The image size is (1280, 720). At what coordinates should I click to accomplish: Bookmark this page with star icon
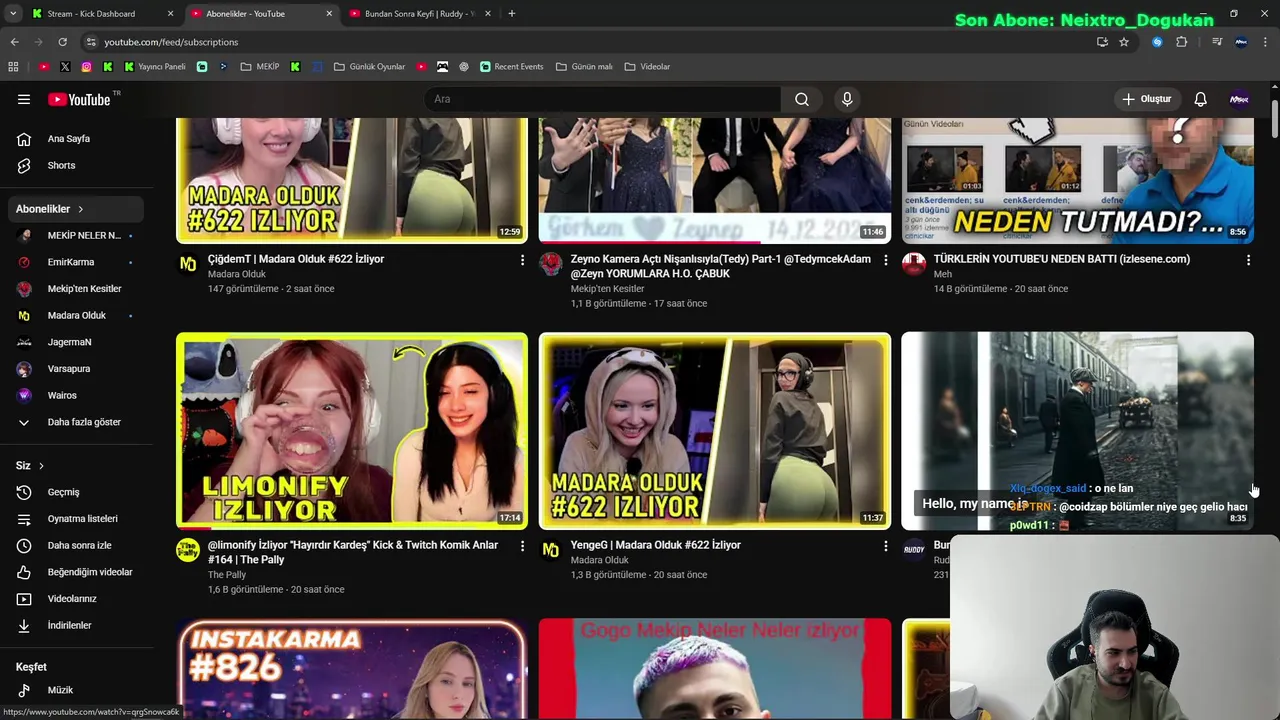click(x=1124, y=42)
